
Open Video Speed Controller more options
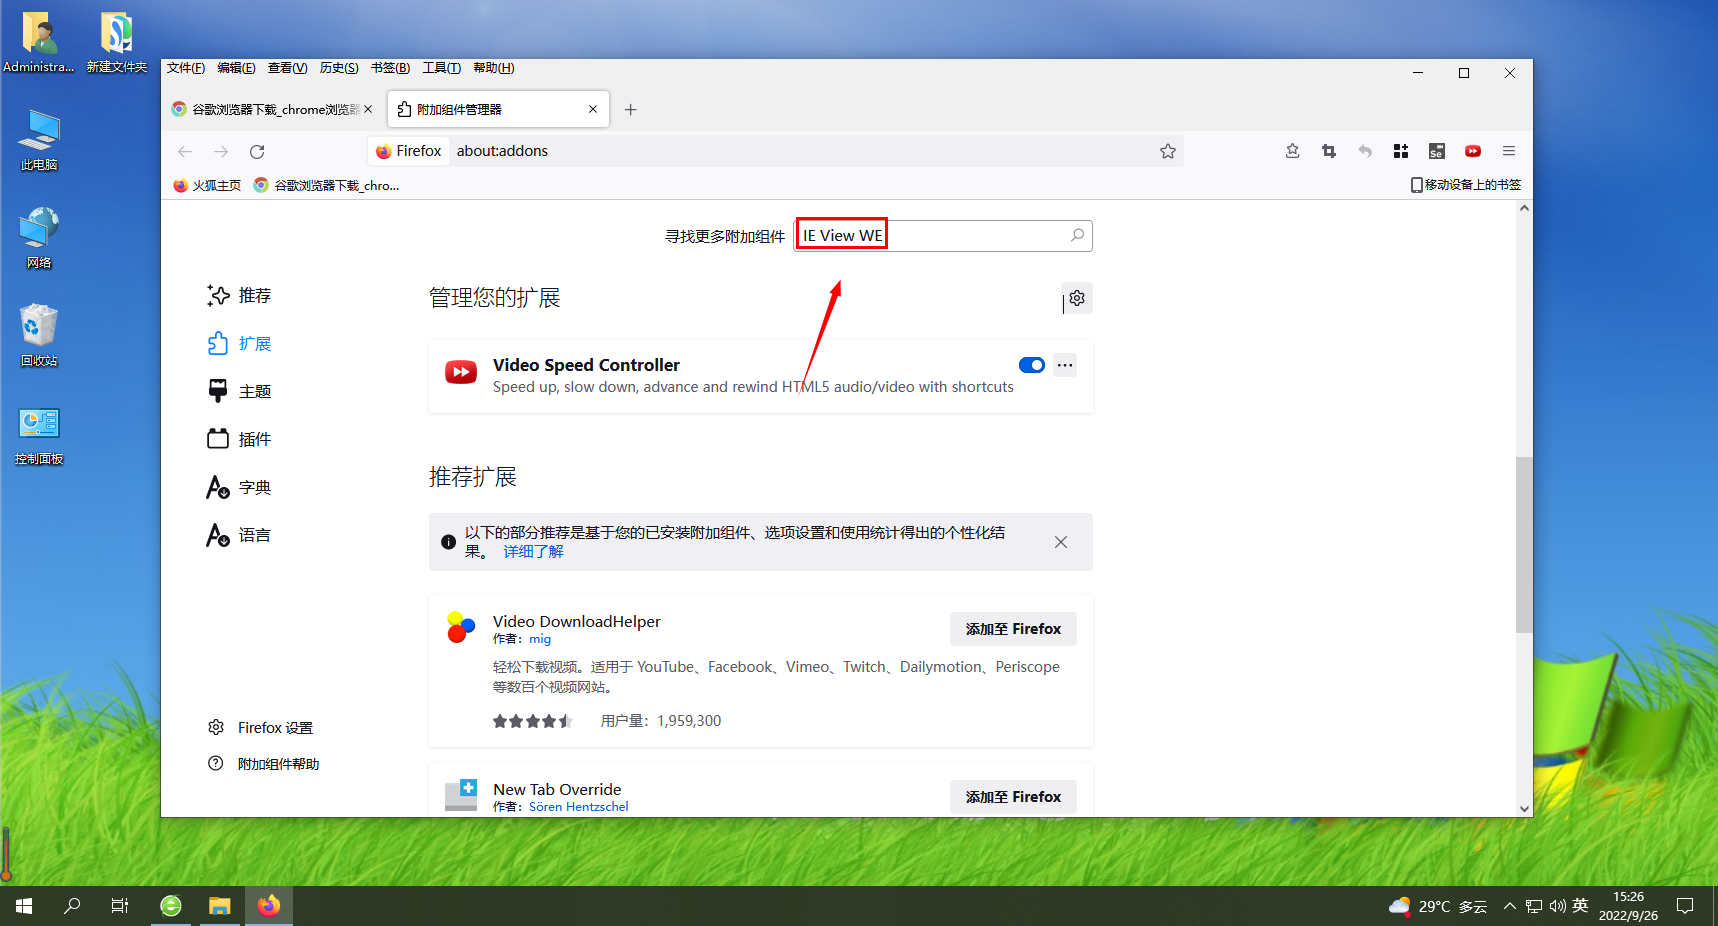pyautogui.click(x=1065, y=365)
